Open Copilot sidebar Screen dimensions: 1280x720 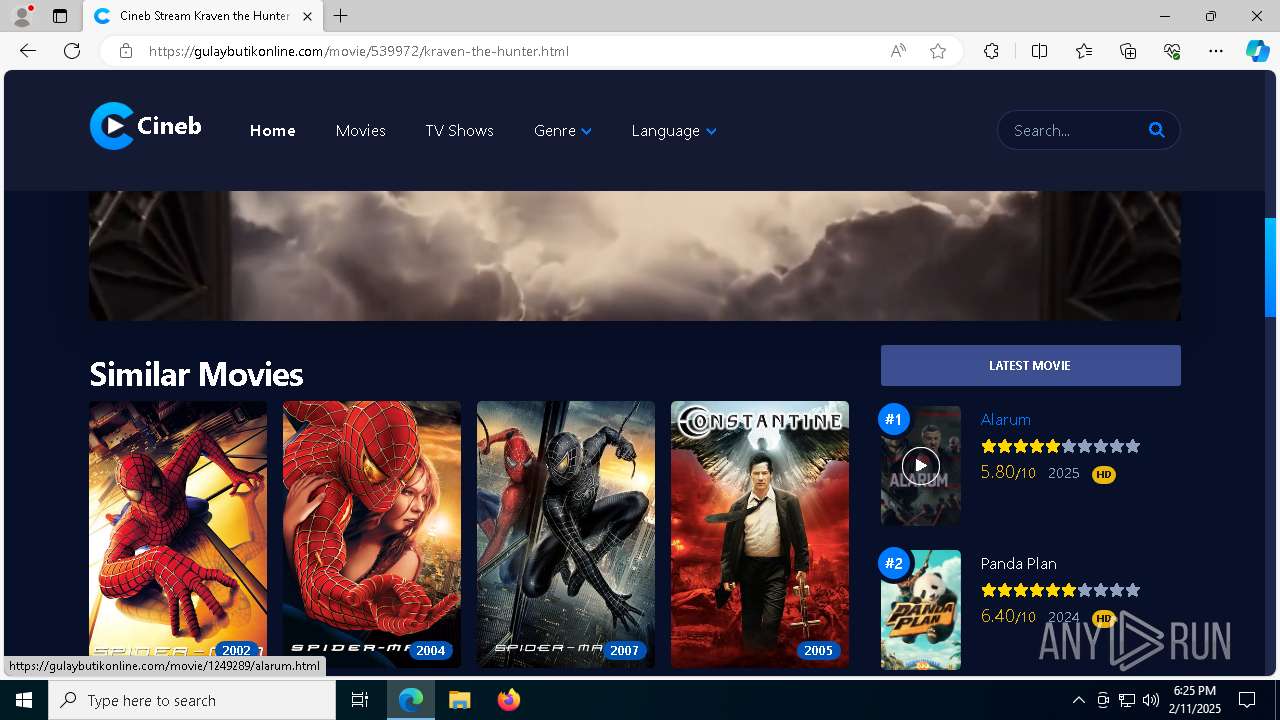[x=1257, y=51]
